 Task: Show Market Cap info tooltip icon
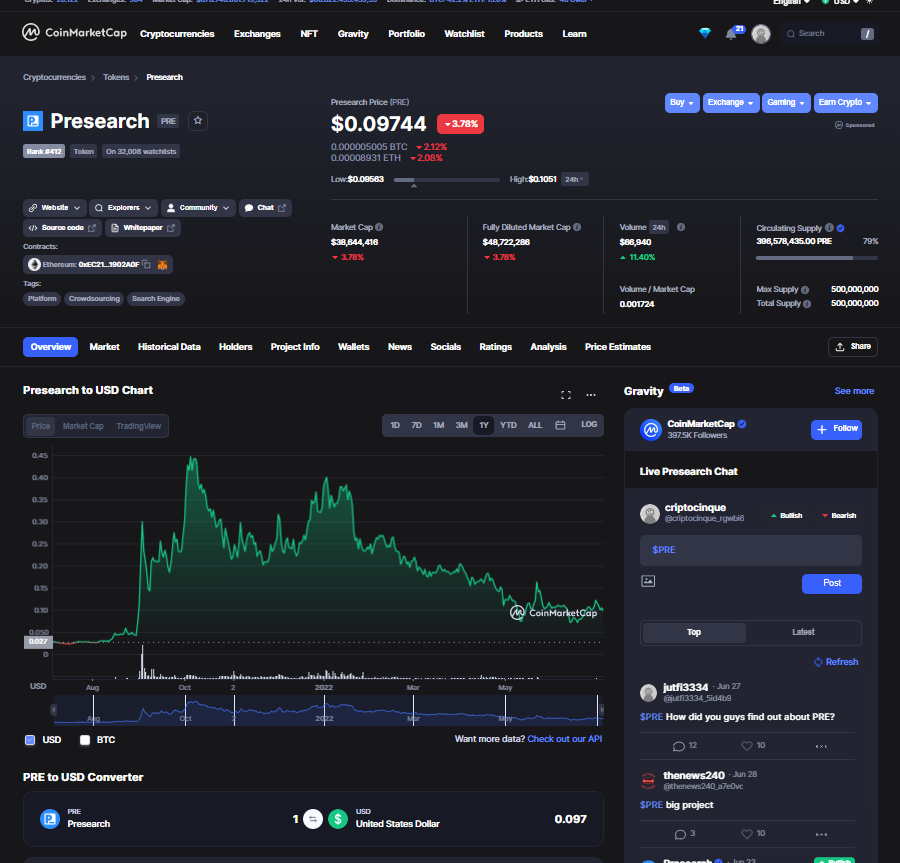[379, 227]
